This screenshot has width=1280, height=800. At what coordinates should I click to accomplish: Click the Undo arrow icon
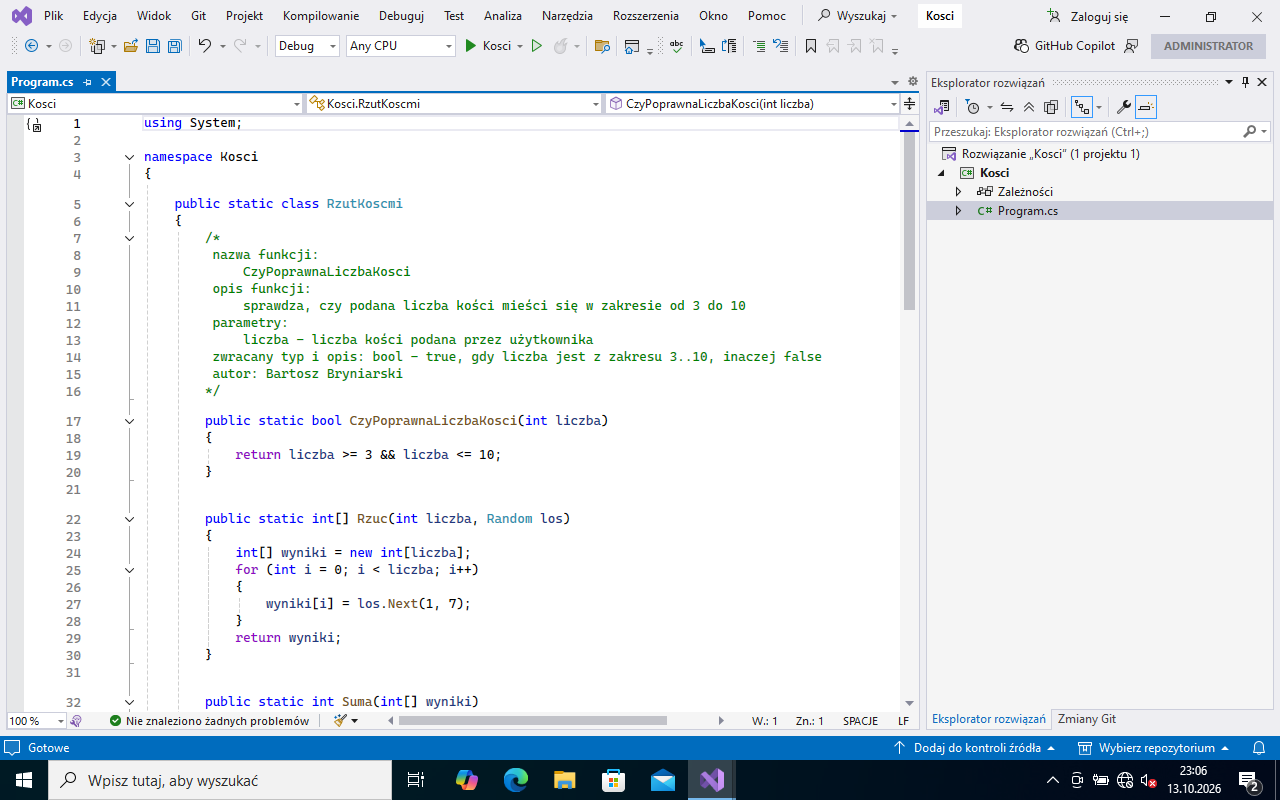pos(204,46)
